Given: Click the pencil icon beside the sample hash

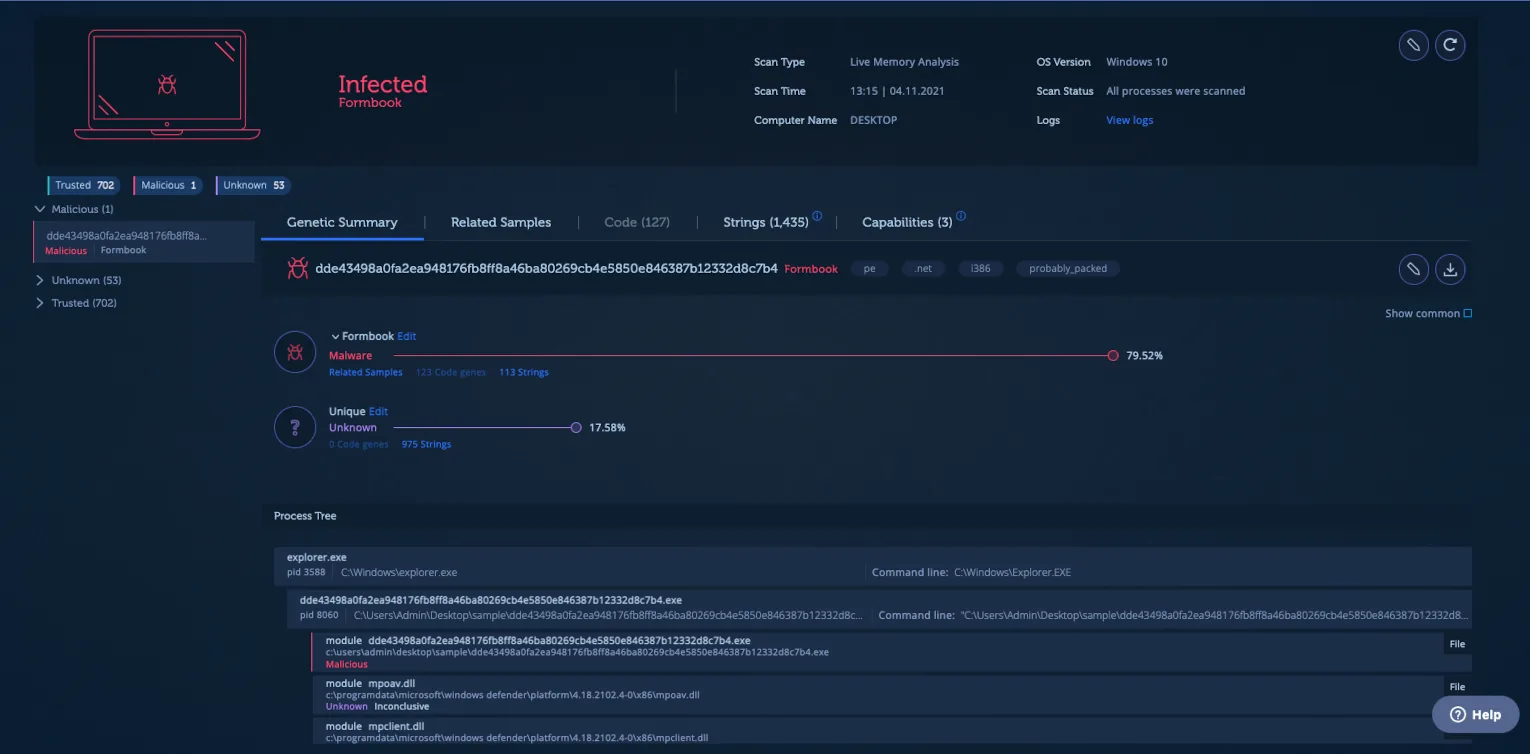Looking at the screenshot, I should pyautogui.click(x=1413, y=269).
